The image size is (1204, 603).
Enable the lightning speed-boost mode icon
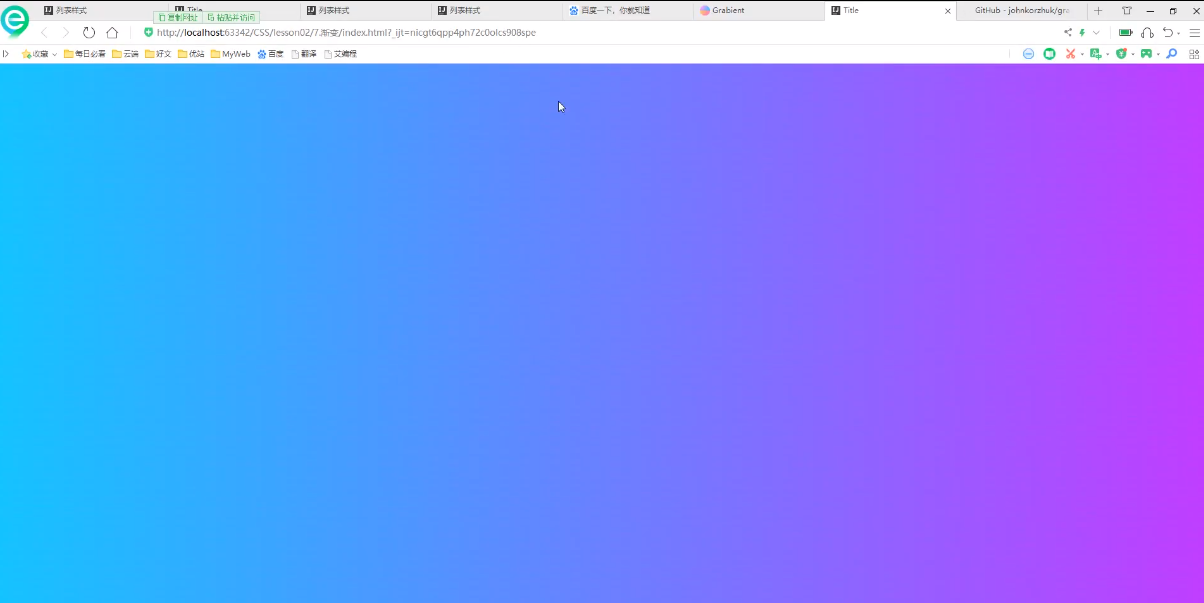tap(1082, 32)
